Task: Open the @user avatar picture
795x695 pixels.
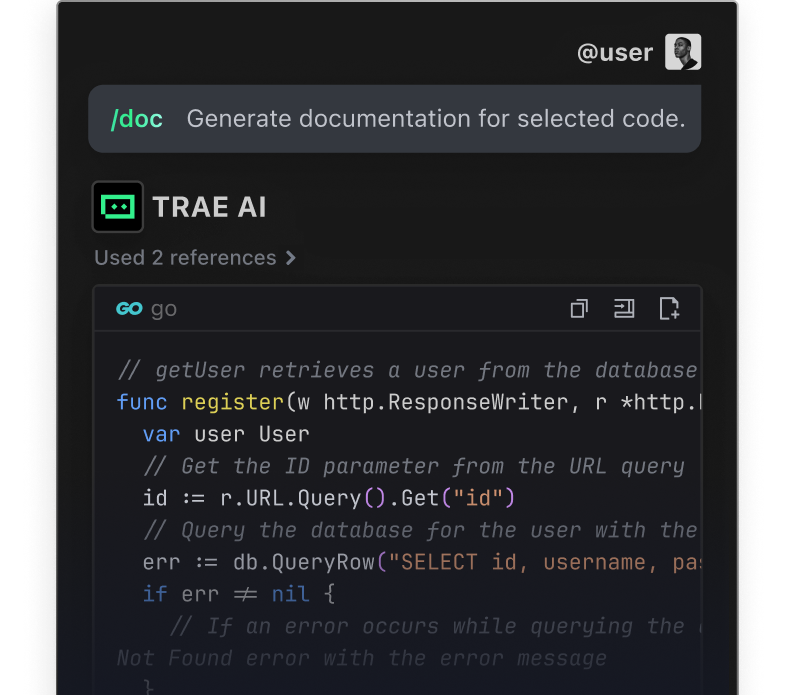Action: click(x=683, y=52)
